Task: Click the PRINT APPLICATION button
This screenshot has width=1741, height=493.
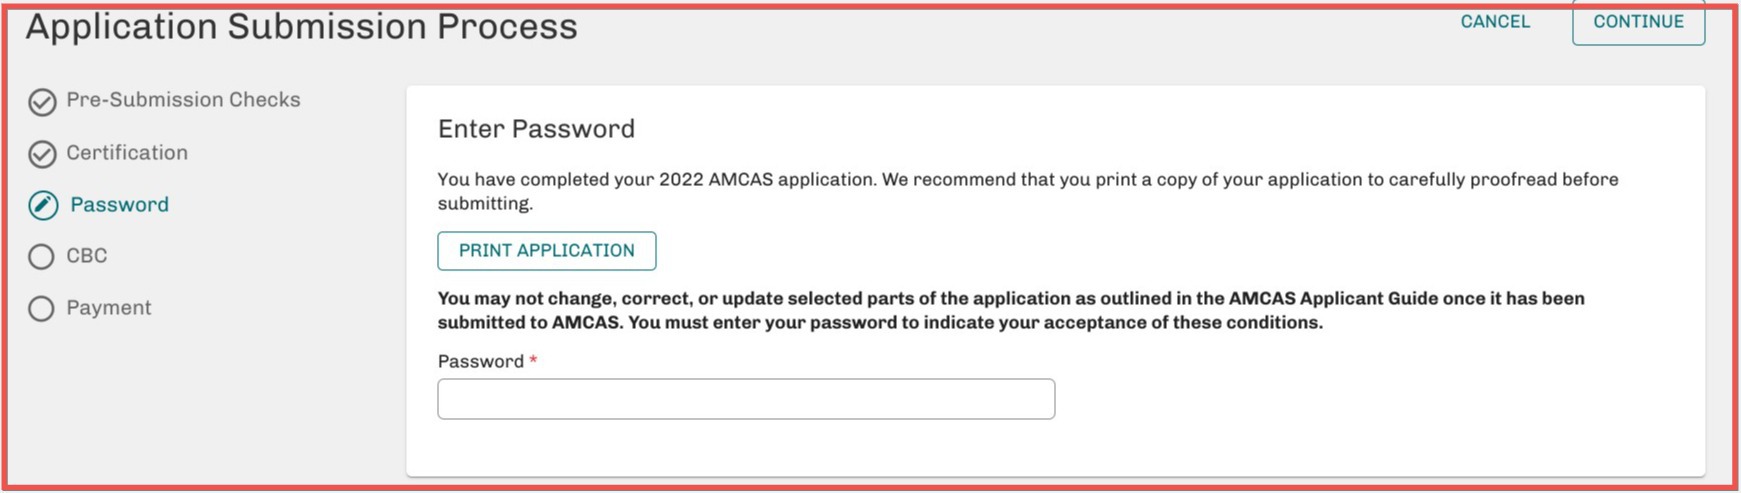Action: [x=547, y=251]
